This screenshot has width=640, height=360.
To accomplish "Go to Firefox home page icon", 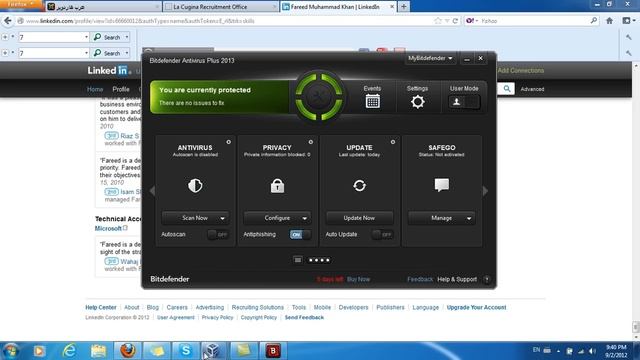I will 609,21.
